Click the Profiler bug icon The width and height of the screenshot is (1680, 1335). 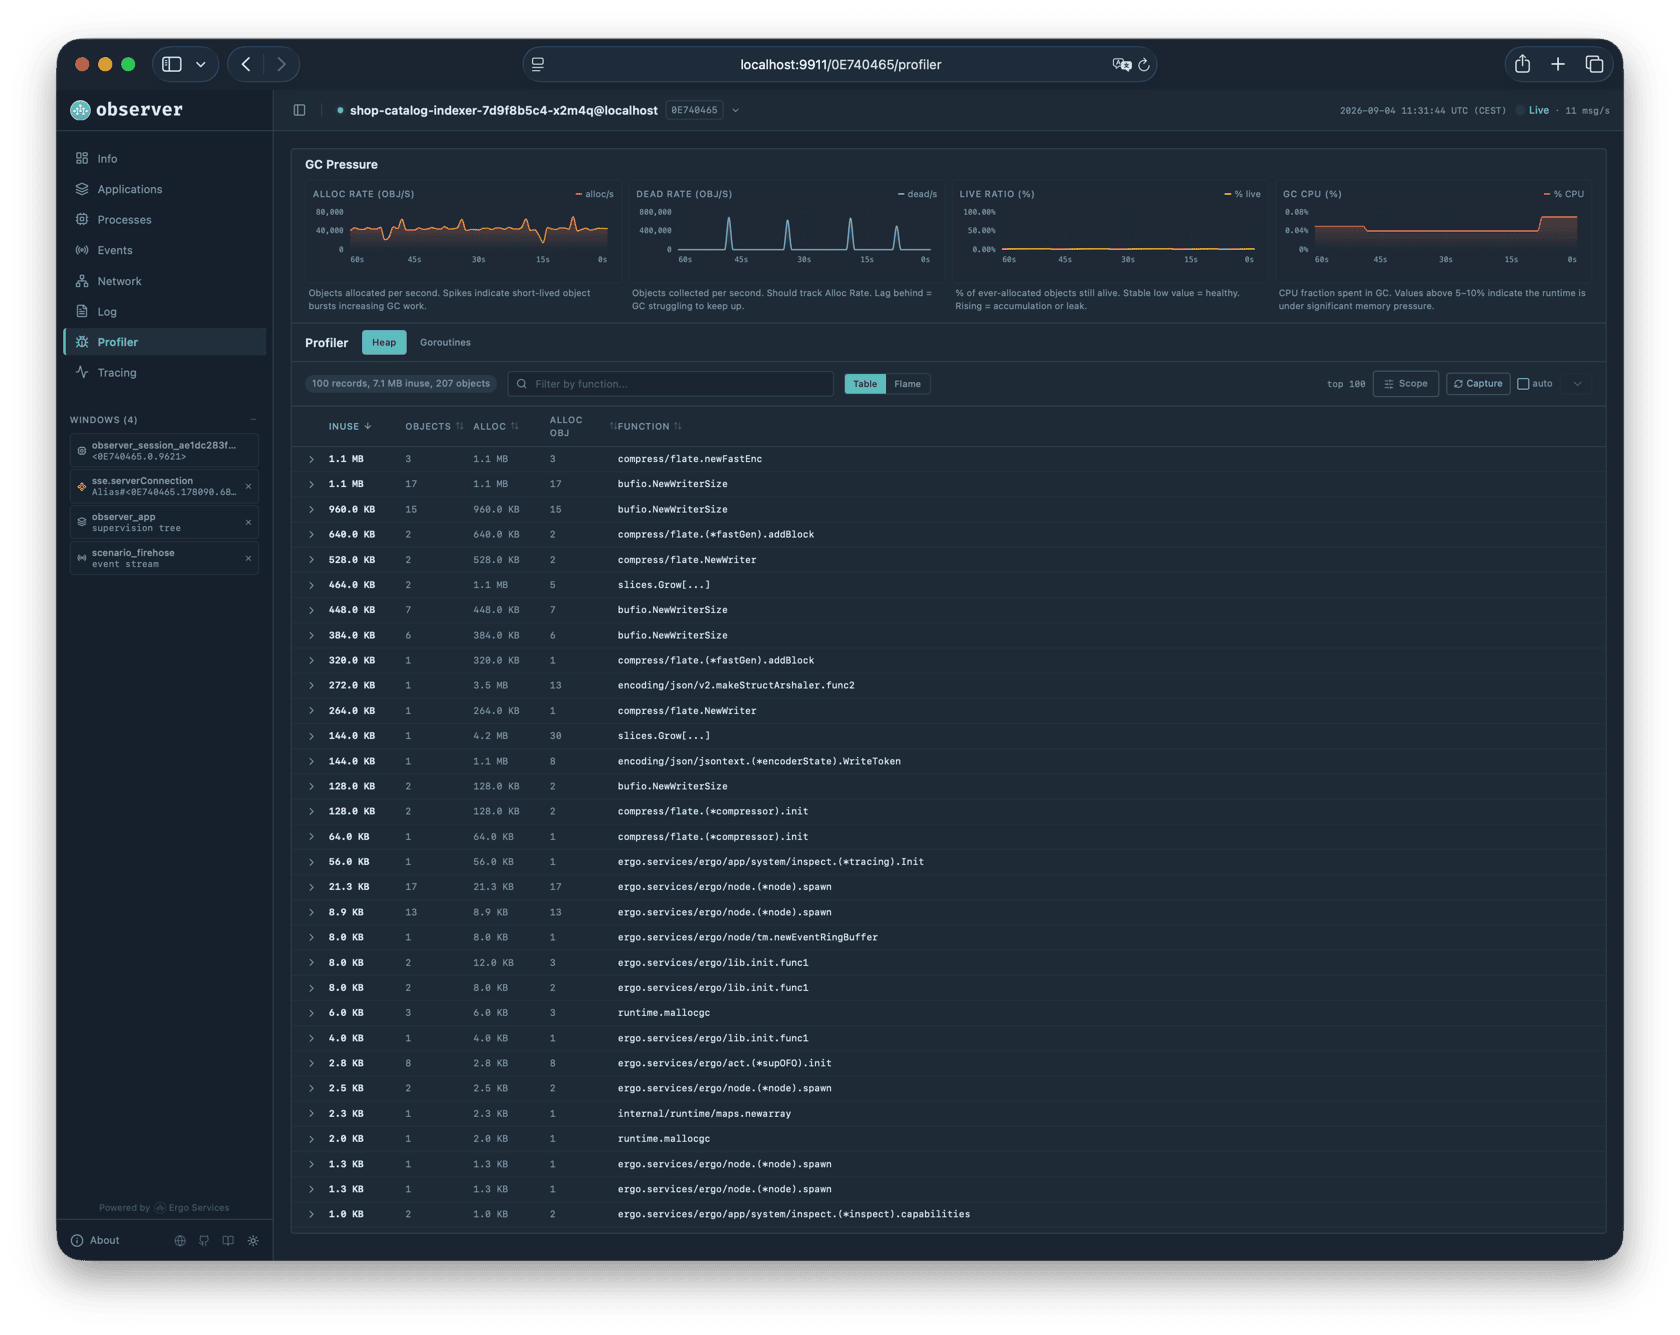[x=82, y=342]
